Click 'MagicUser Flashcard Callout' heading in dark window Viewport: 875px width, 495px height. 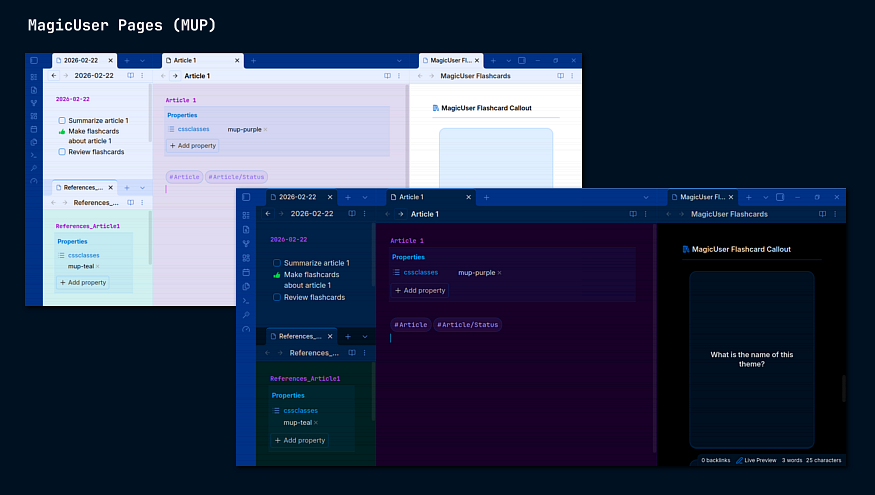[741, 249]
